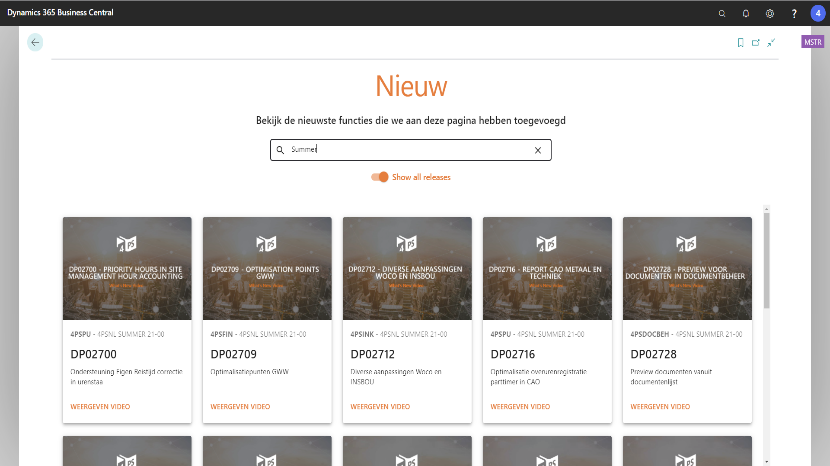Click the Show all releases label
The height and width of the screenshot is (466, 830).
click(421, 177)
